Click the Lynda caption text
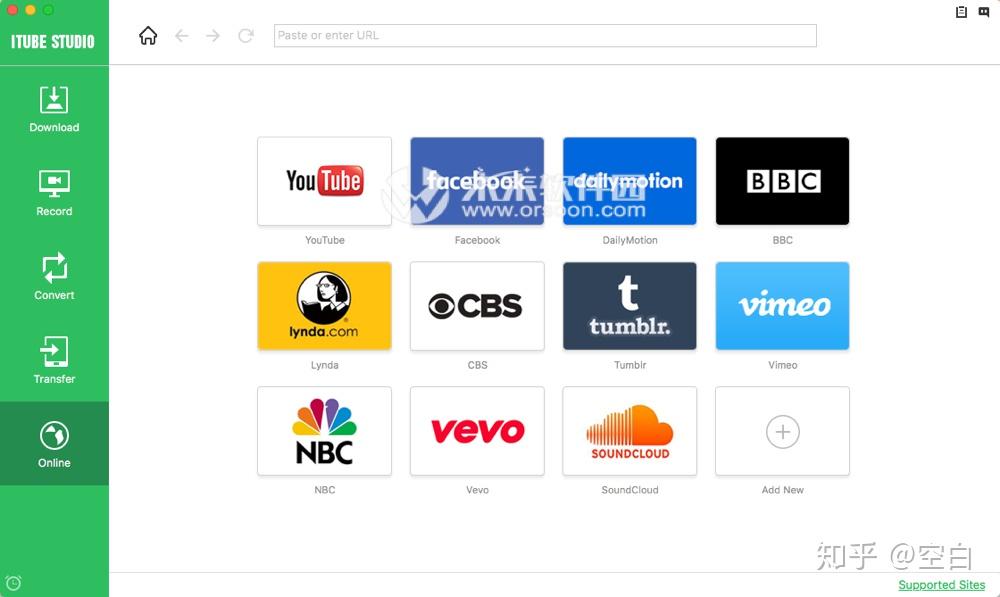1000x597 pixels. (x=325, y=365)
